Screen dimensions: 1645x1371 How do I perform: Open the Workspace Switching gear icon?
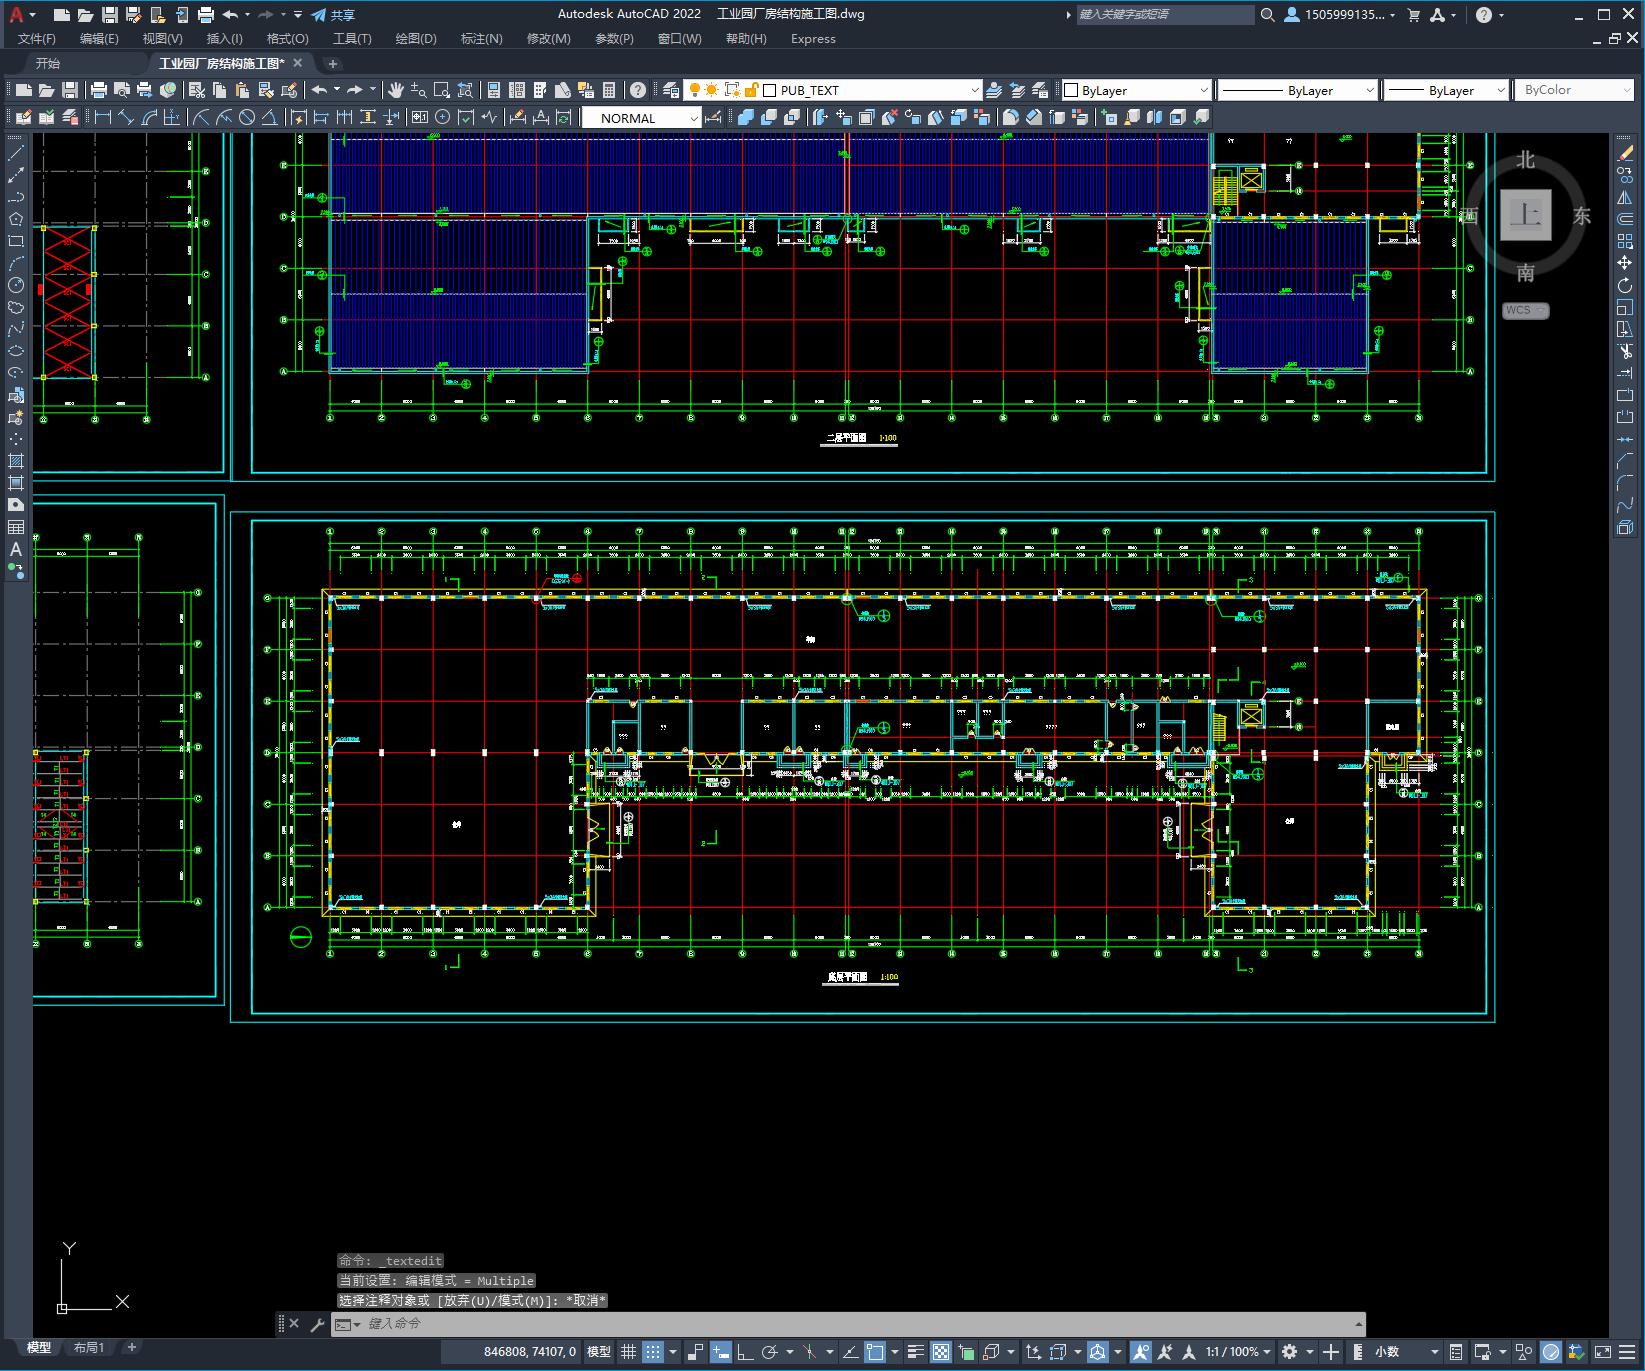[x=1290, y=1352]
